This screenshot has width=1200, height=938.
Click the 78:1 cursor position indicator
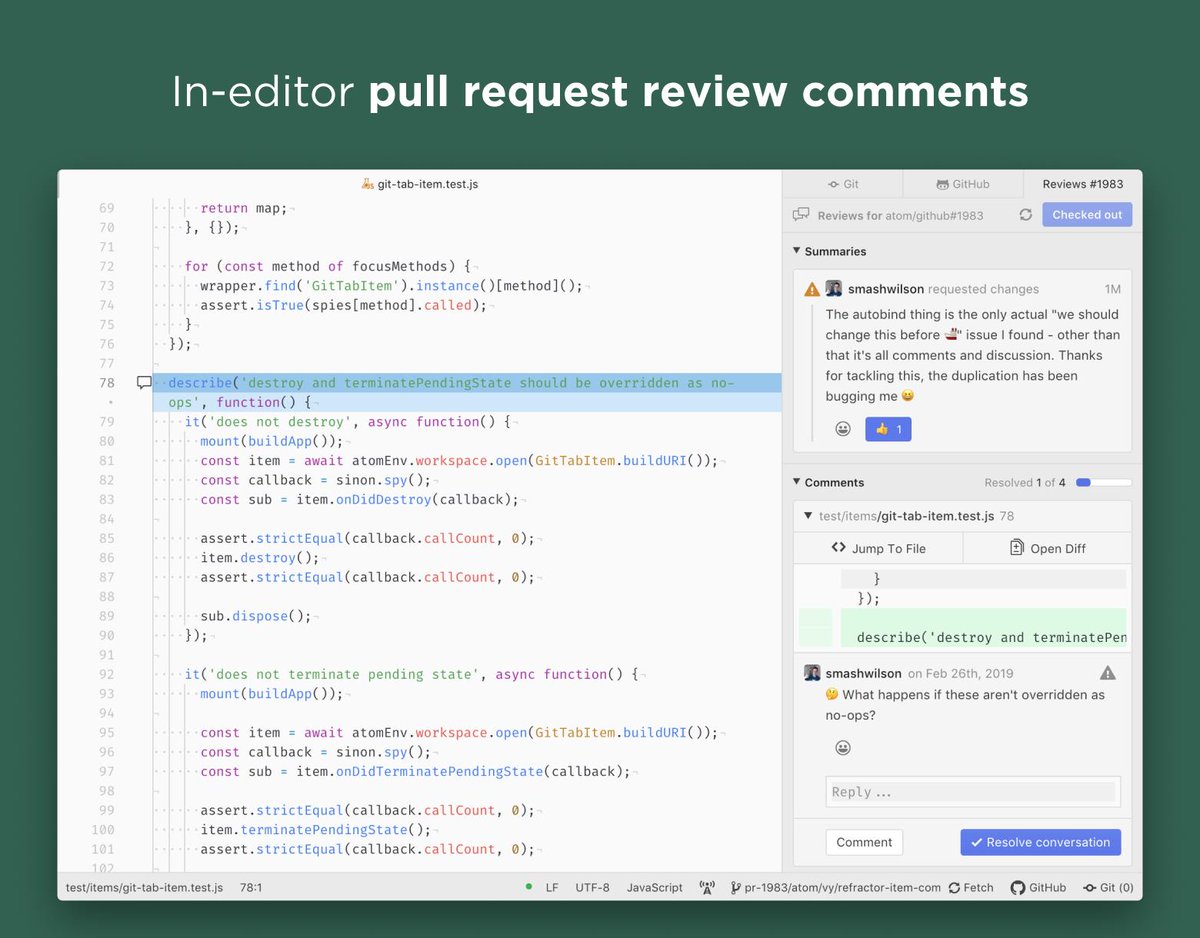pyautogui.click(x=251, y=887)
